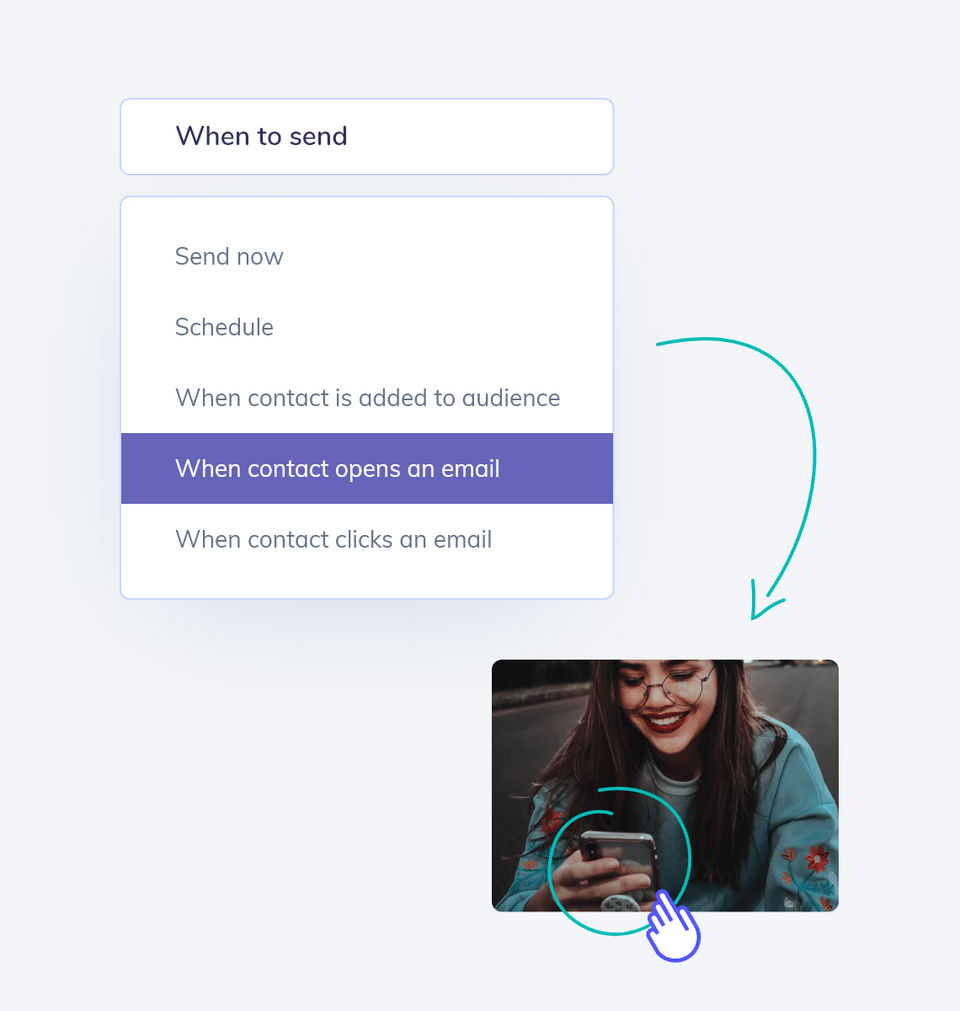960x1011 pixels.
Task: Click the phone grip under the phone
Action: tap(620, 903)
